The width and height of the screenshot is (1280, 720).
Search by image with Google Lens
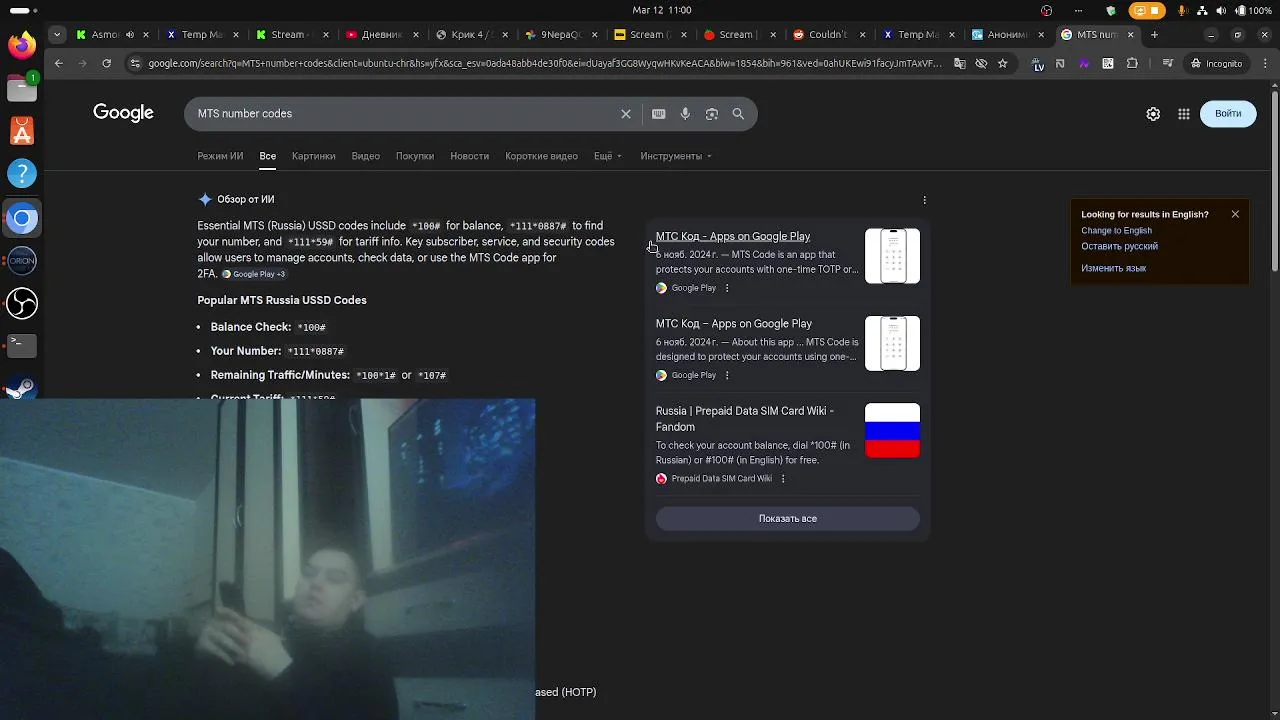(712, 114)
